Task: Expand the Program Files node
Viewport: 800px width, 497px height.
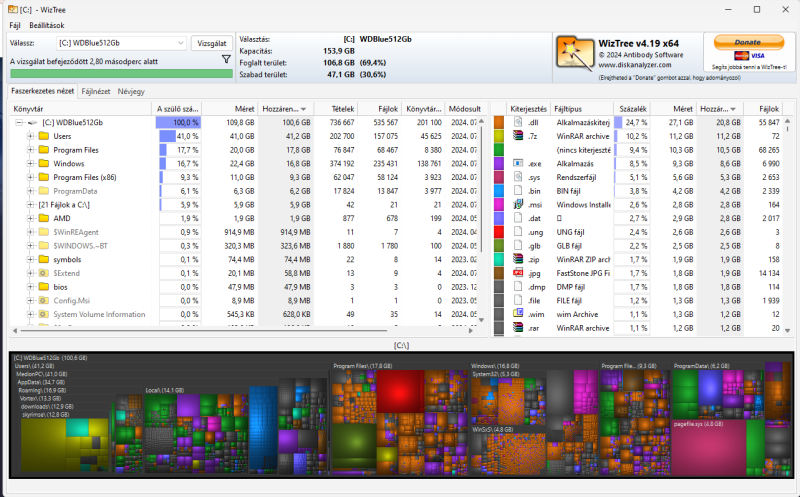Action: point(31,150)
